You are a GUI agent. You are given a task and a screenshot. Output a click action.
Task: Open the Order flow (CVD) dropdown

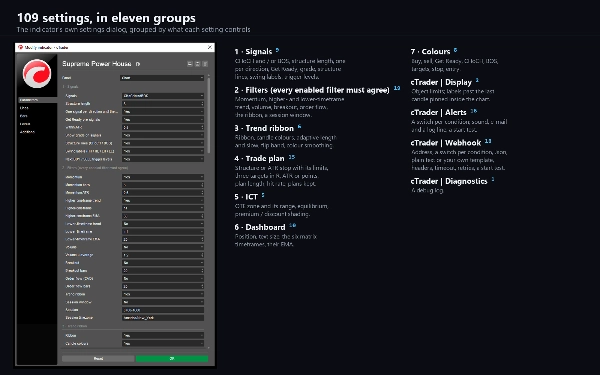163,279
